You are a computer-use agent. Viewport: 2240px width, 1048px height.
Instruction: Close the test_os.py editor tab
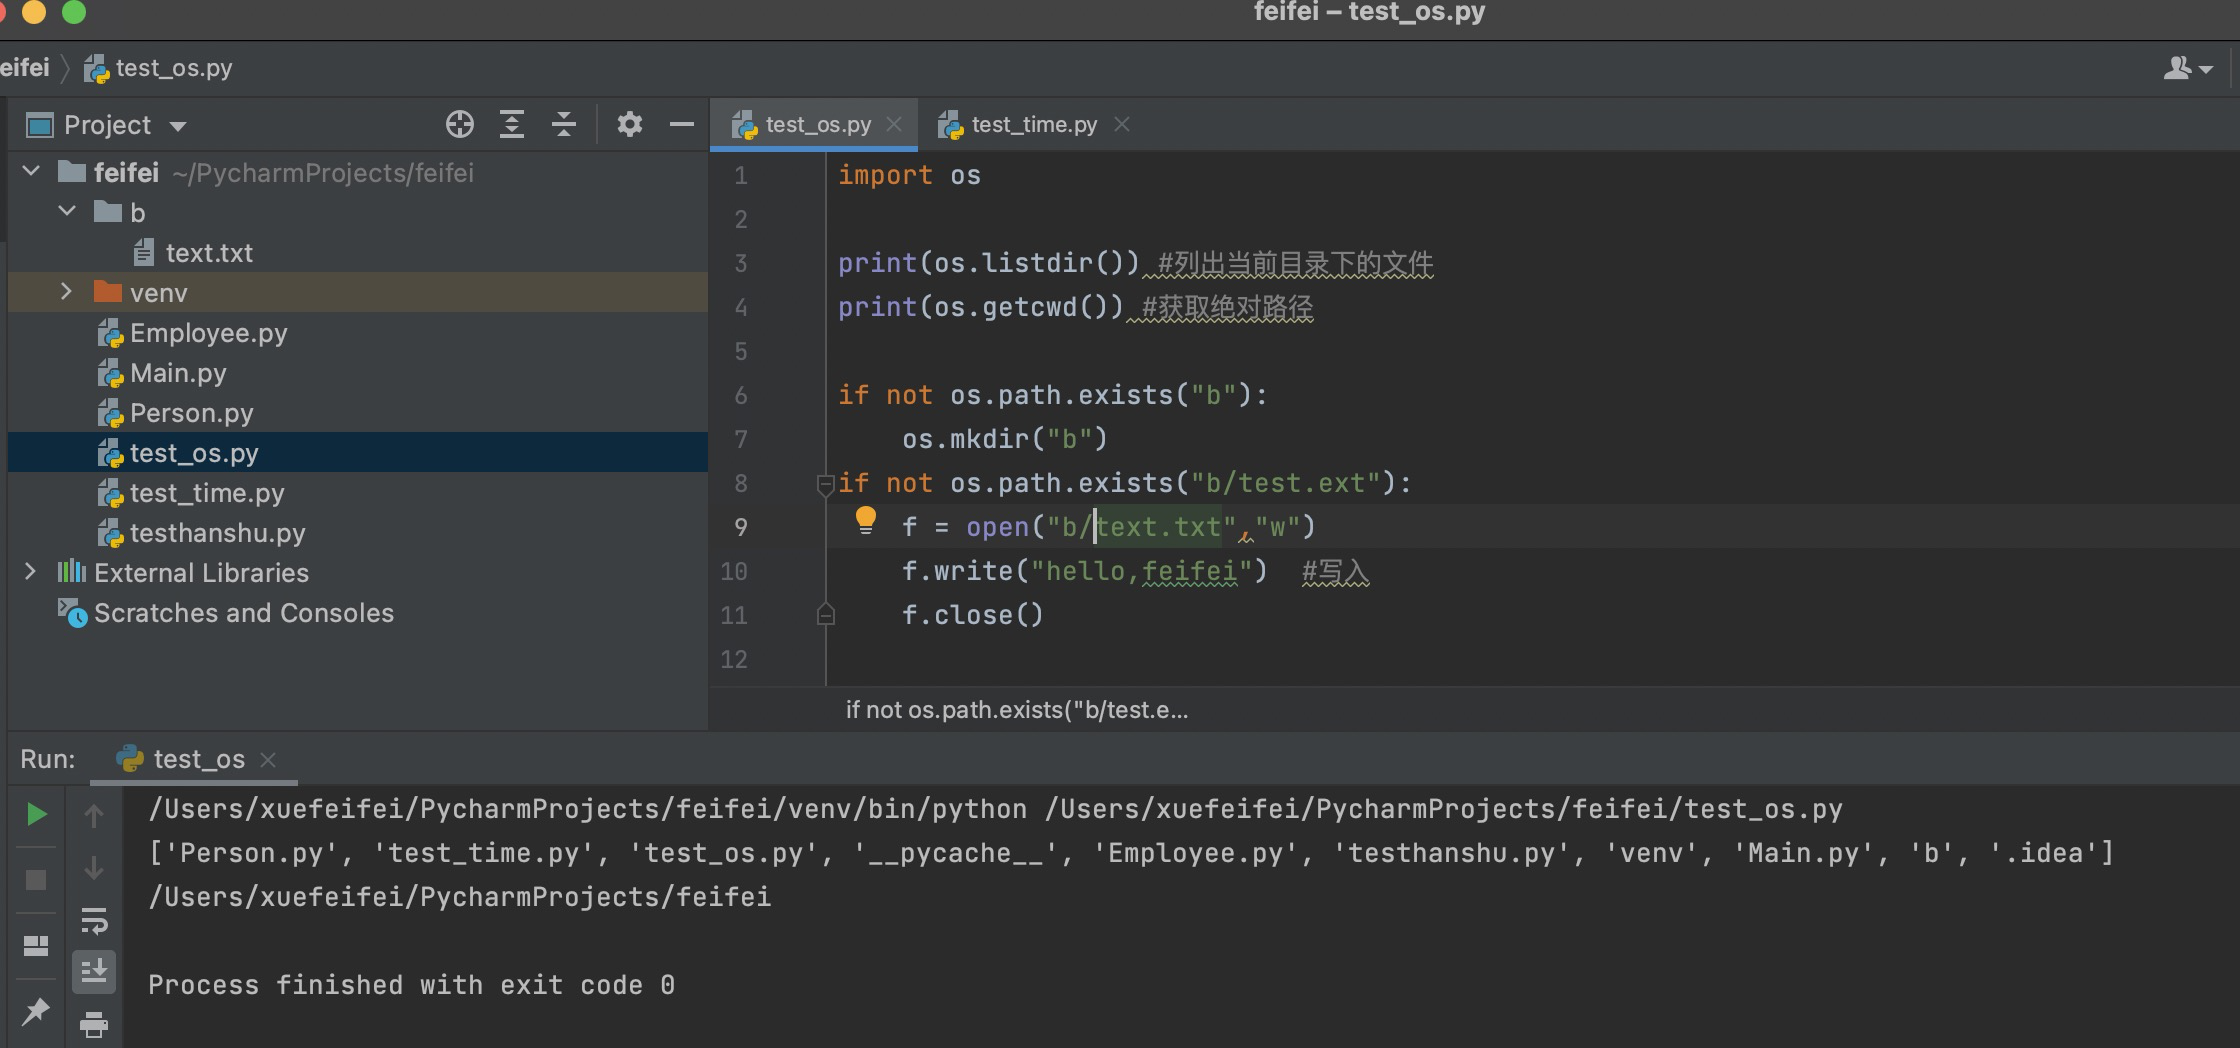coord(894,124)
